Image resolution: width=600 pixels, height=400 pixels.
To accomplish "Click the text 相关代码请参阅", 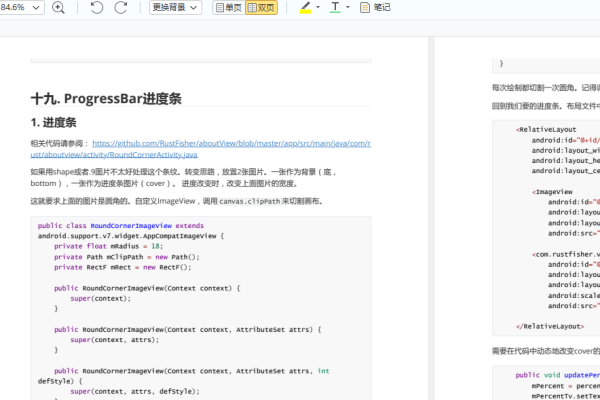I will pos(57,144).
